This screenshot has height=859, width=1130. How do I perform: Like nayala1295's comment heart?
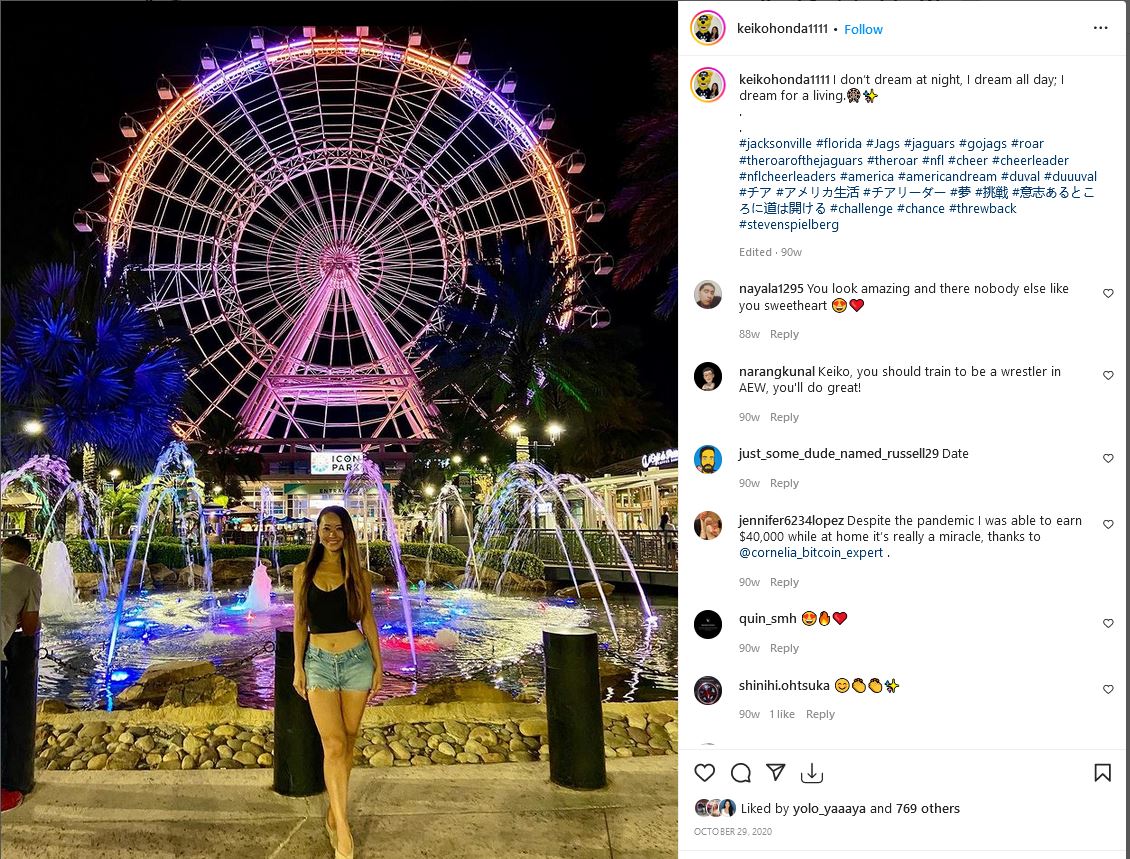tap(1108, 293)
